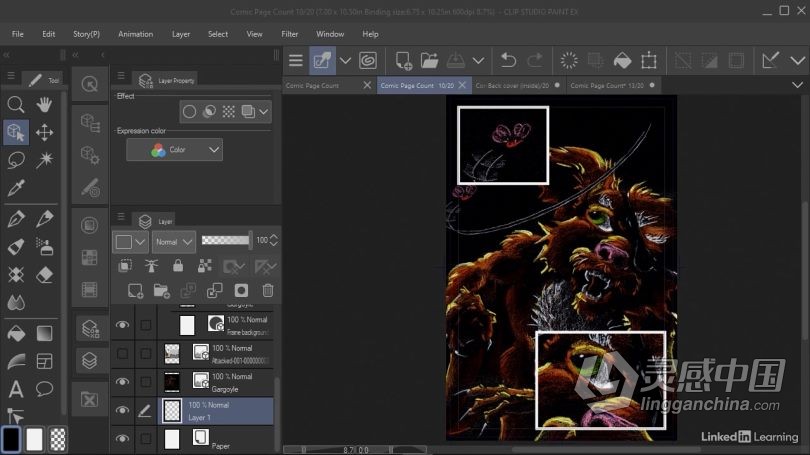Check the selection box of Attacked-001 layer

click(x=146, y=353)
